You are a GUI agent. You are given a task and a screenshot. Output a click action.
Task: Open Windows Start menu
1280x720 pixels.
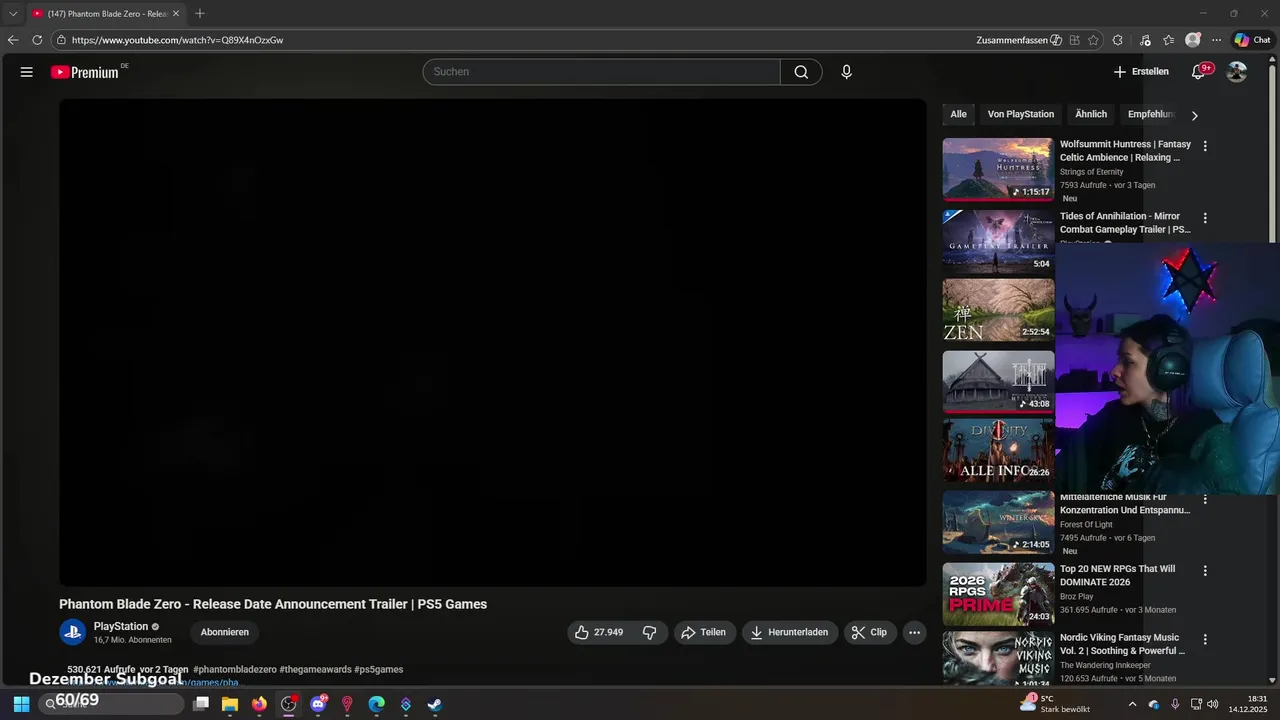21,704
